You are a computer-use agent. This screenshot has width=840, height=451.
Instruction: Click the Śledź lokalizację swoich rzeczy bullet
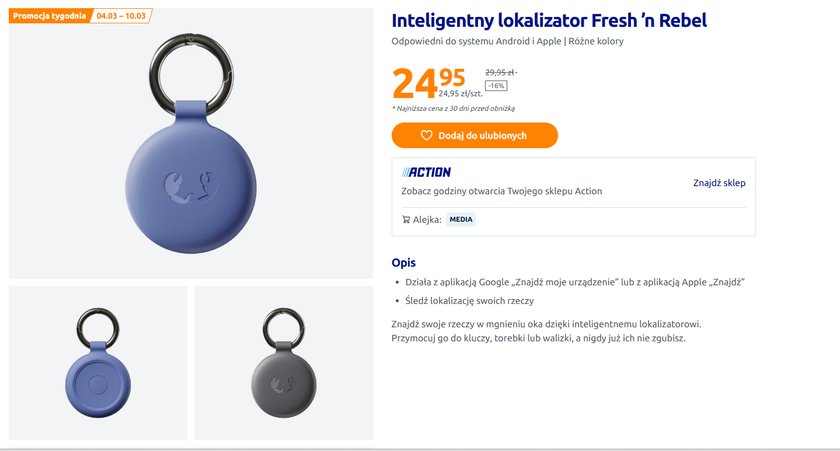[x=469, y=301]
